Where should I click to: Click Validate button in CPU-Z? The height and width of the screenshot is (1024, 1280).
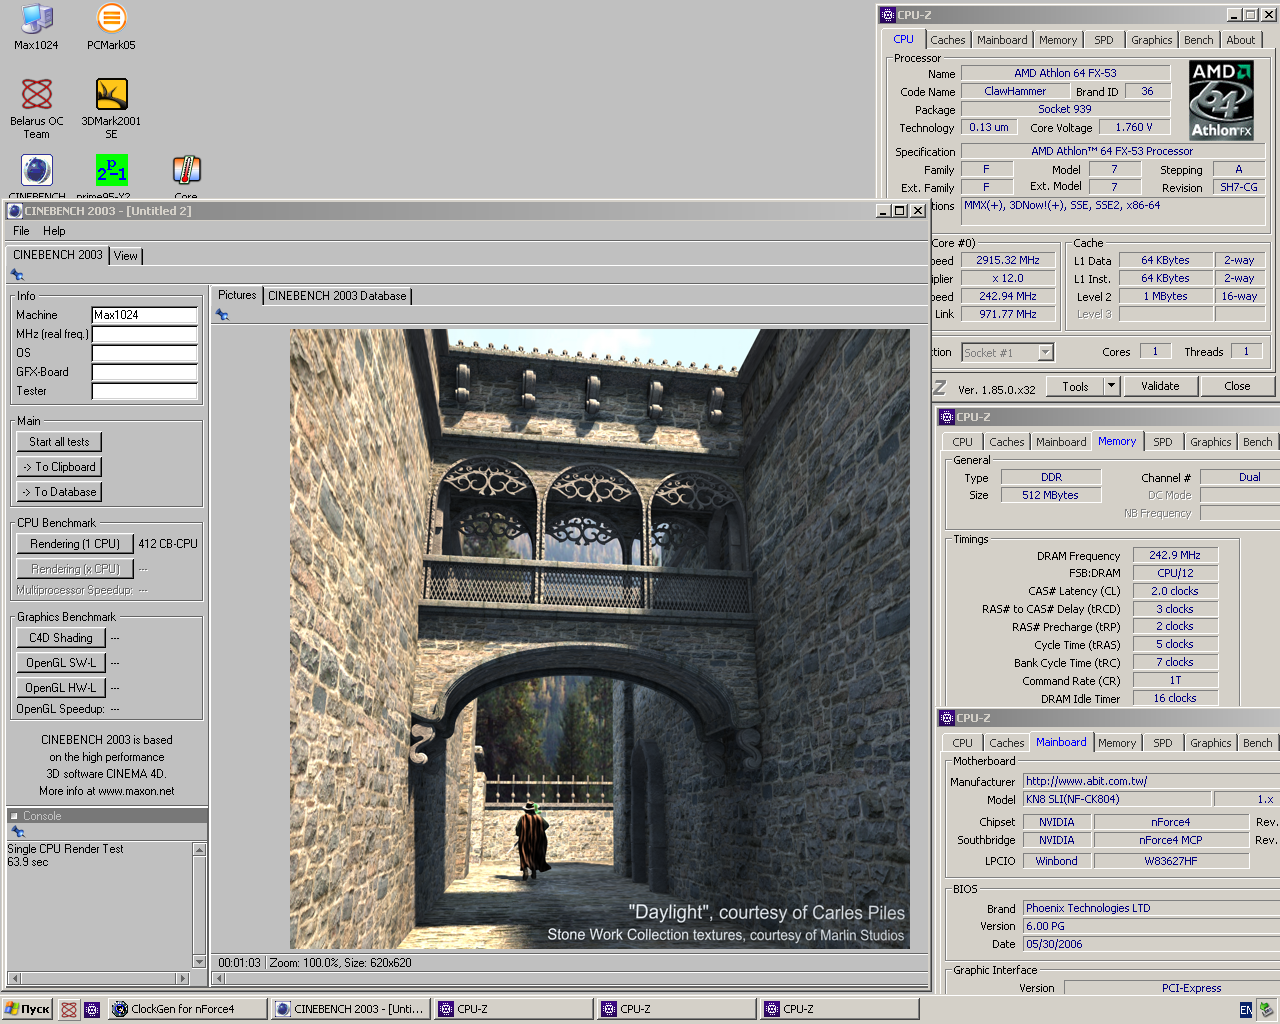pos(1160,386)
